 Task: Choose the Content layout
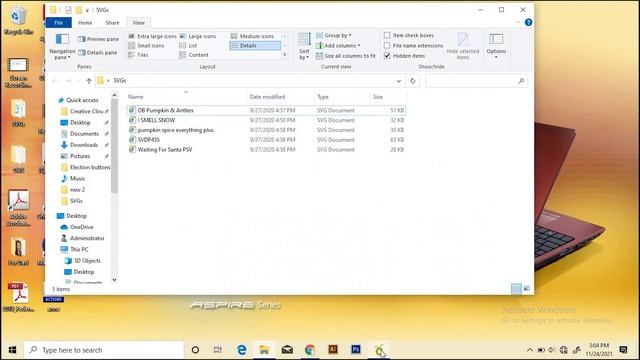194,55
